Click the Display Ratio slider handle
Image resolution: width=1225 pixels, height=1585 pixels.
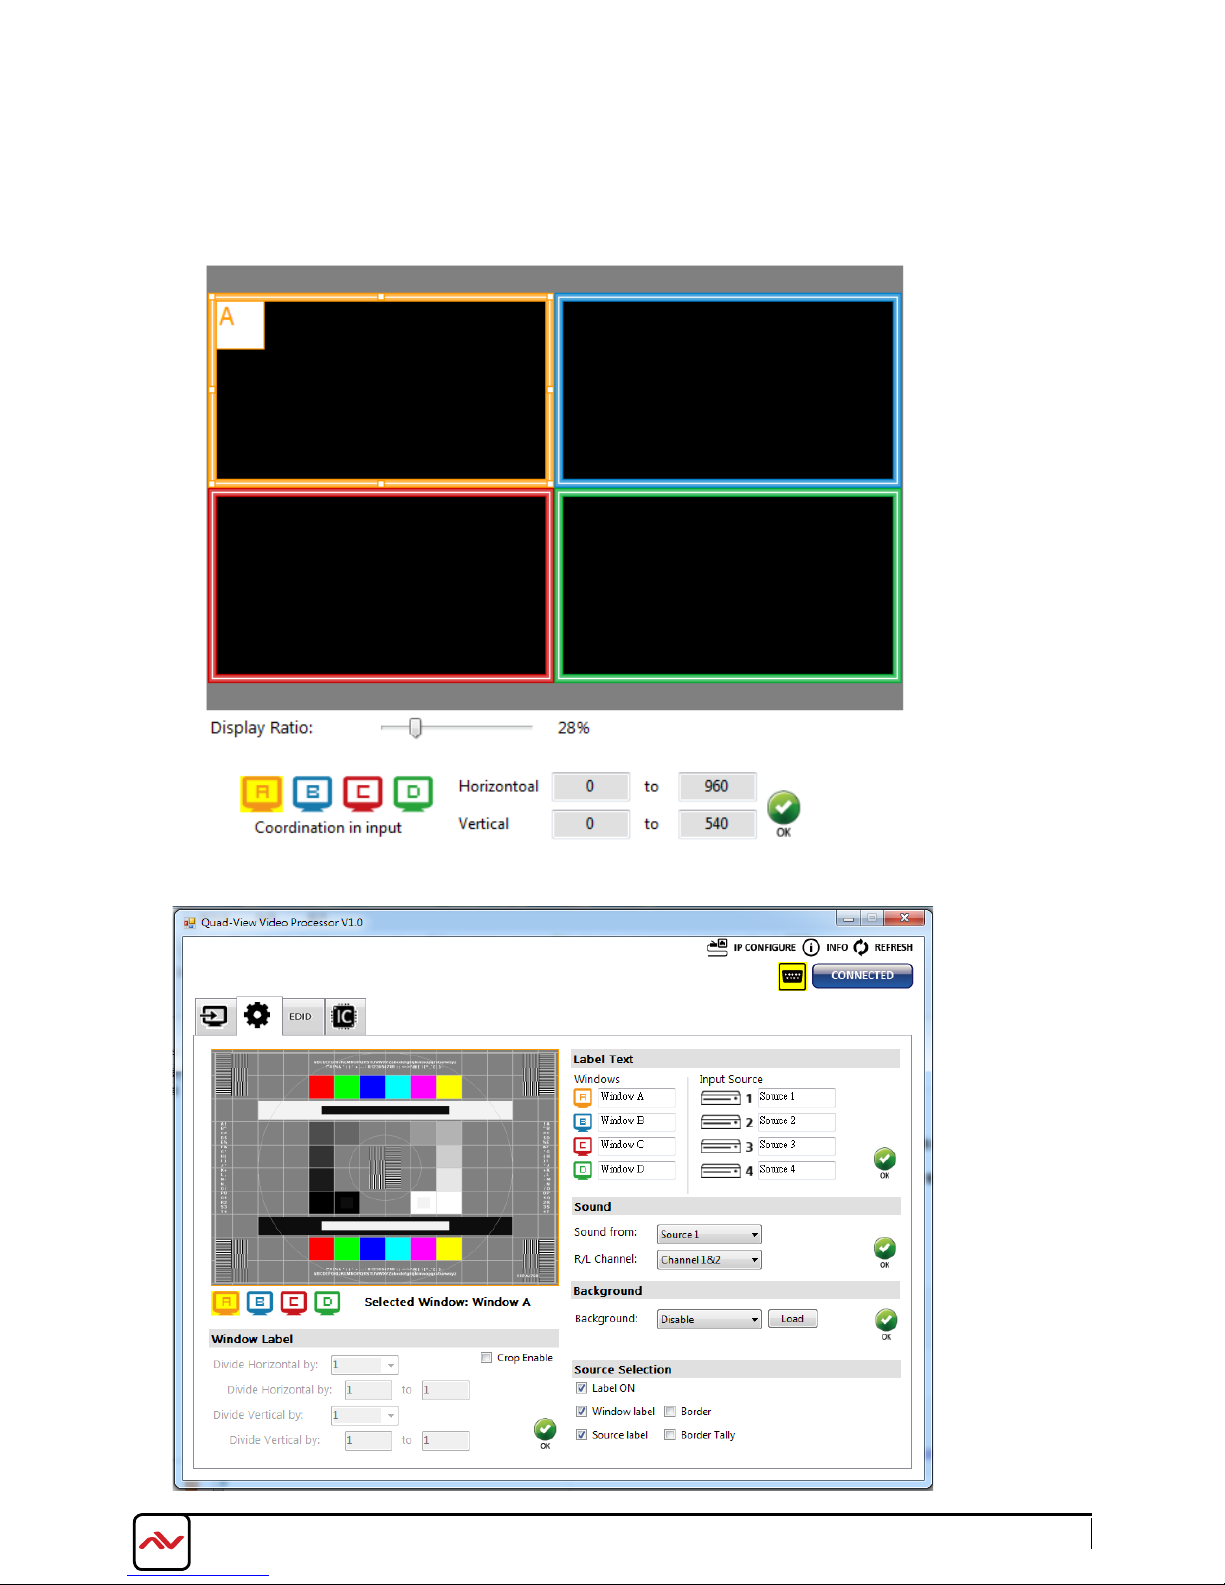coord(416,728)
